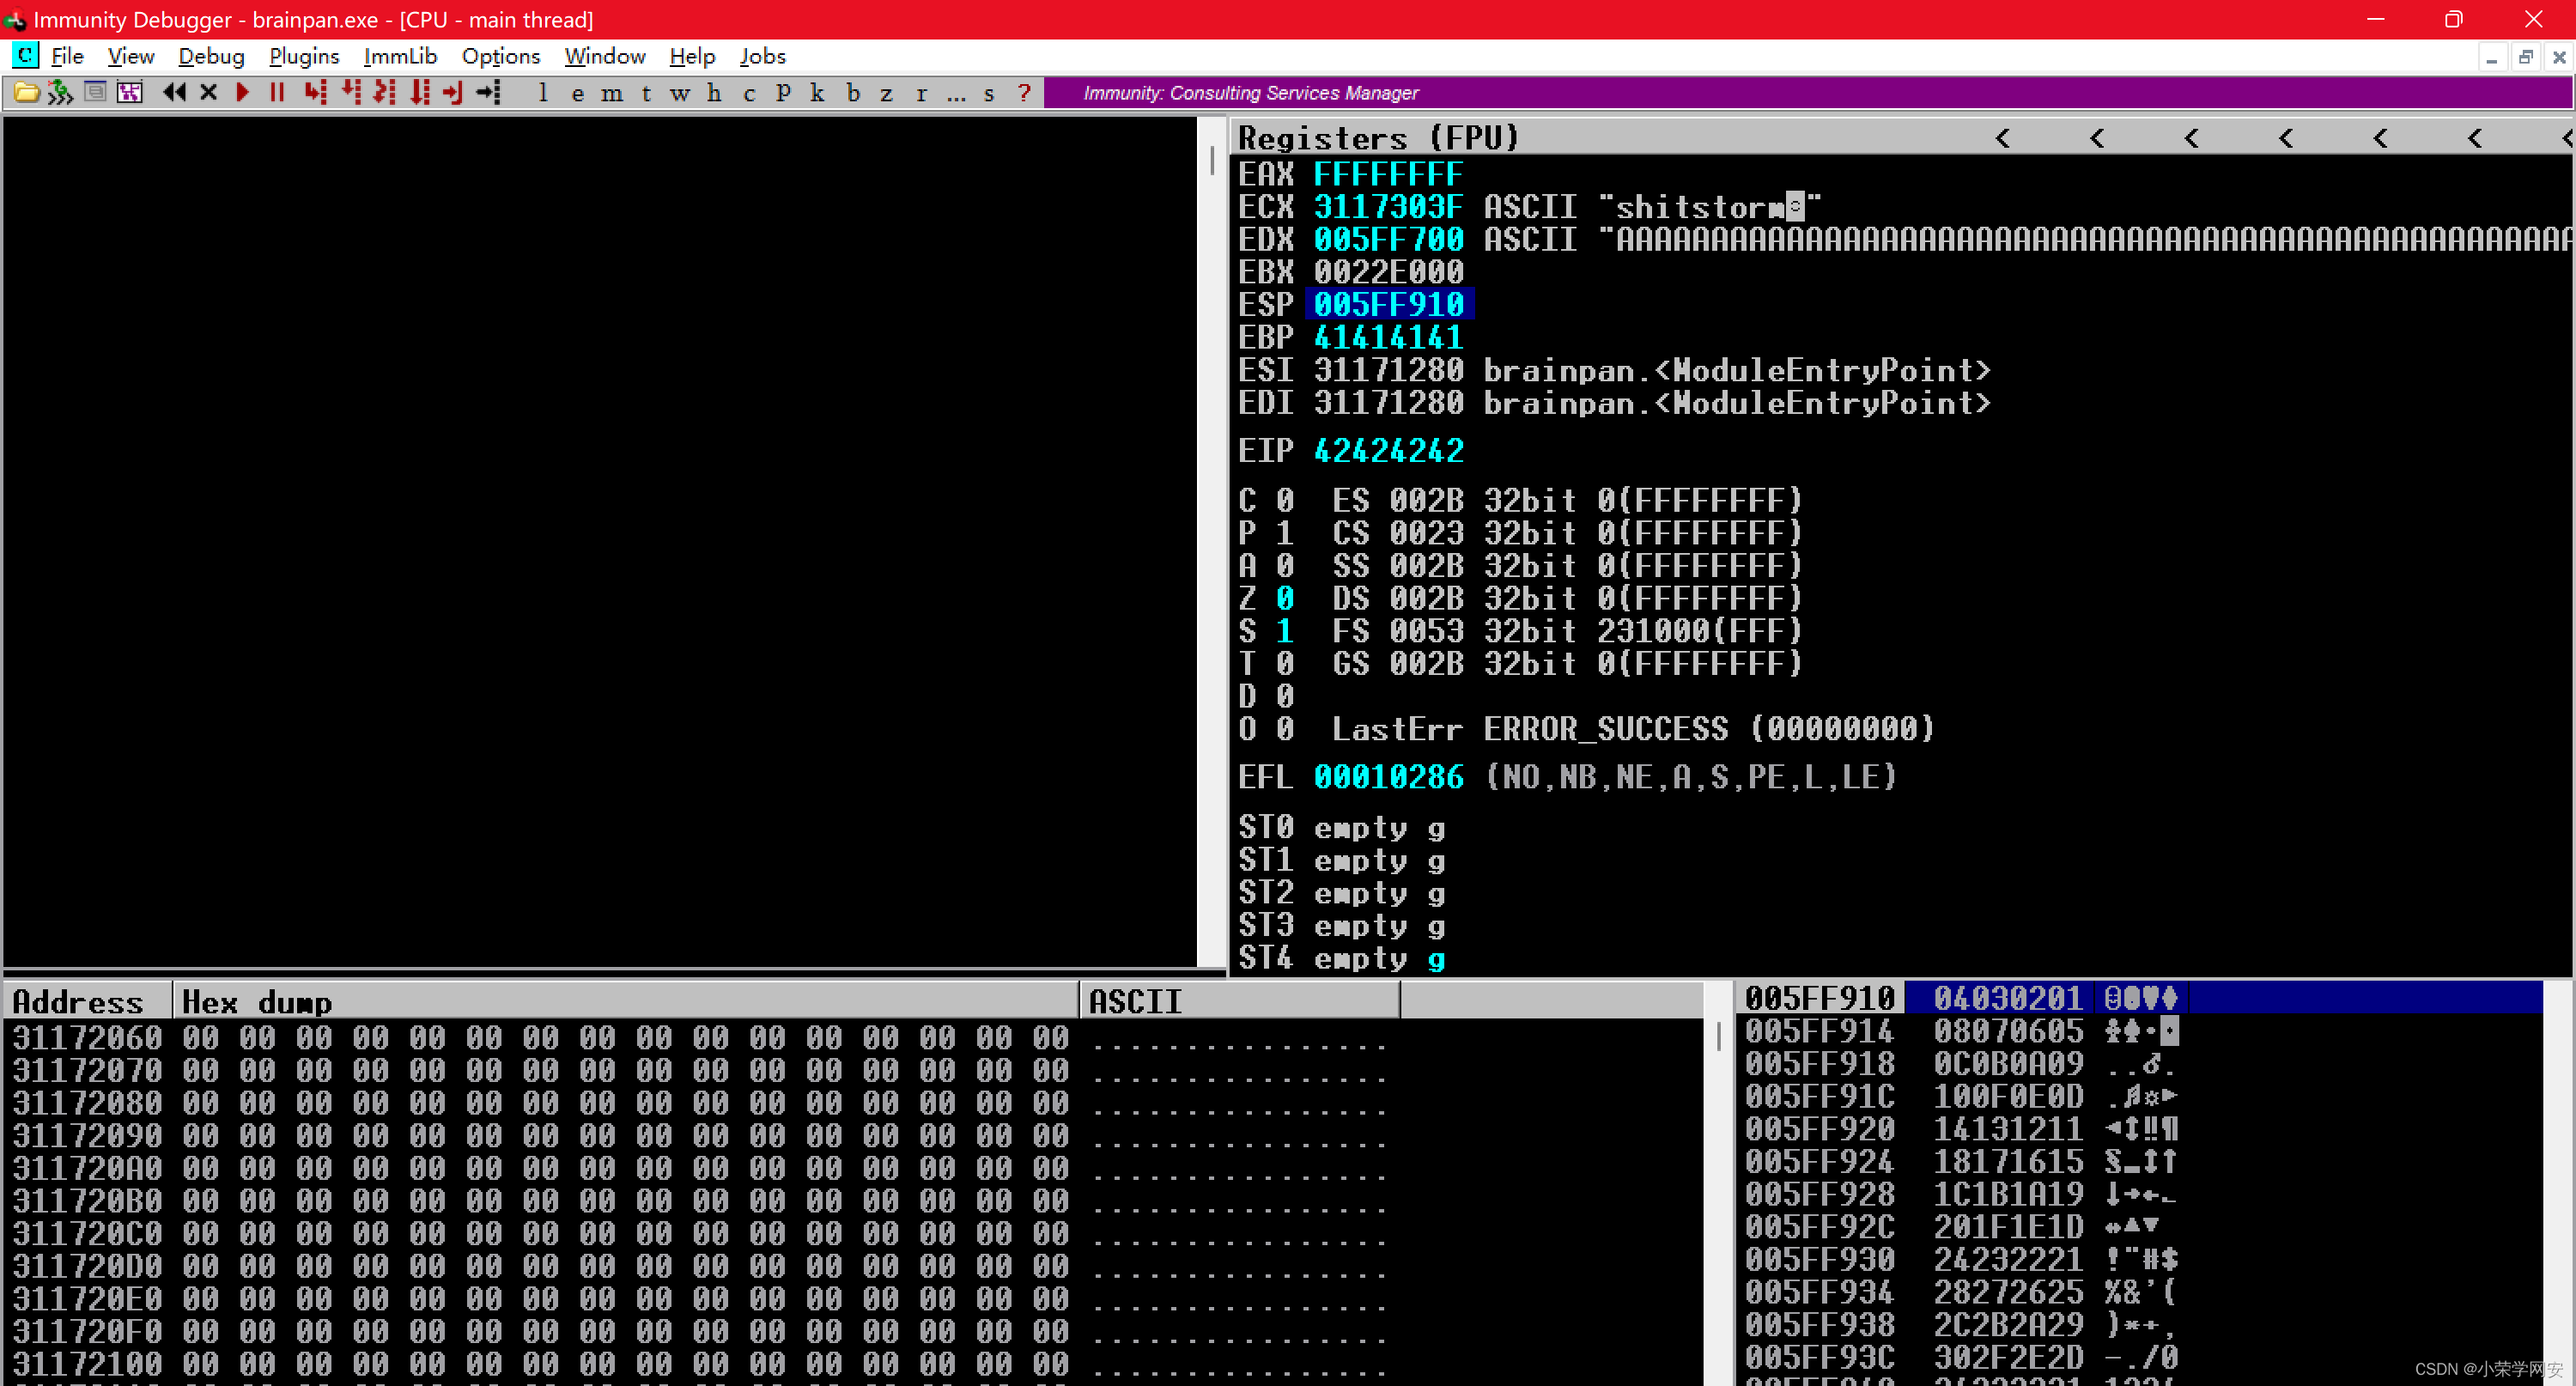This screenshot has width=2576, height=1386.
Task: Open the Window menu
Action: click(605, 56)
